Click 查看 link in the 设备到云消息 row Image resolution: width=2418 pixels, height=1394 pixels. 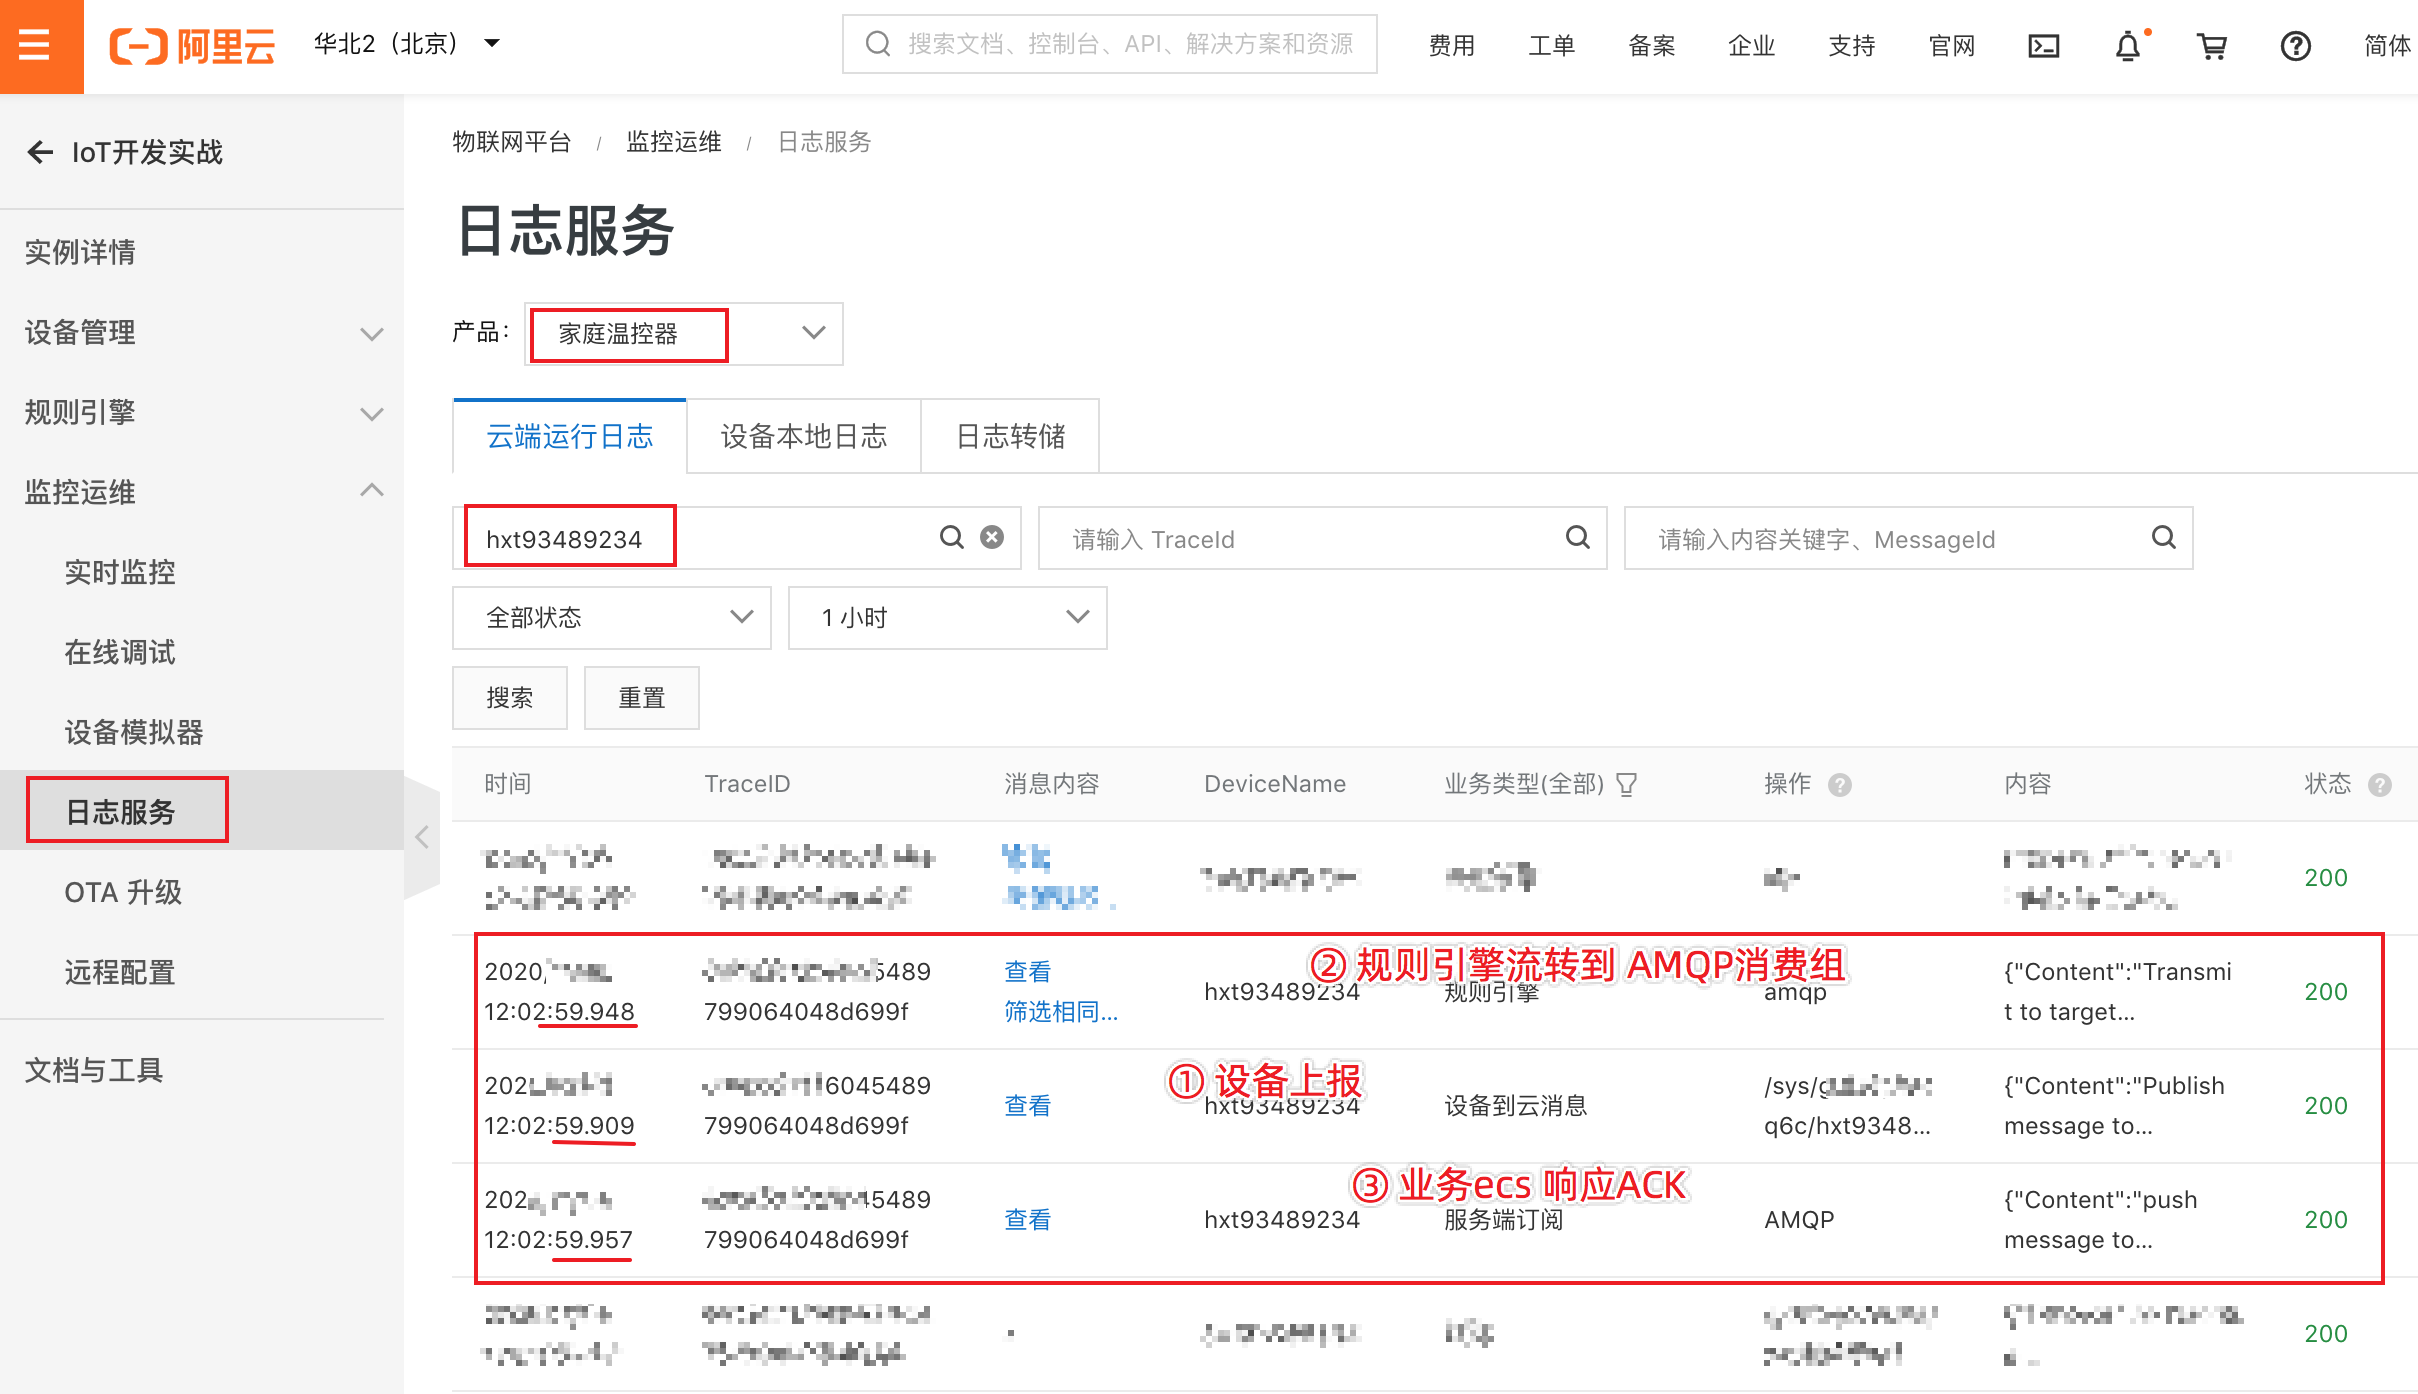click(1027, 1105)
